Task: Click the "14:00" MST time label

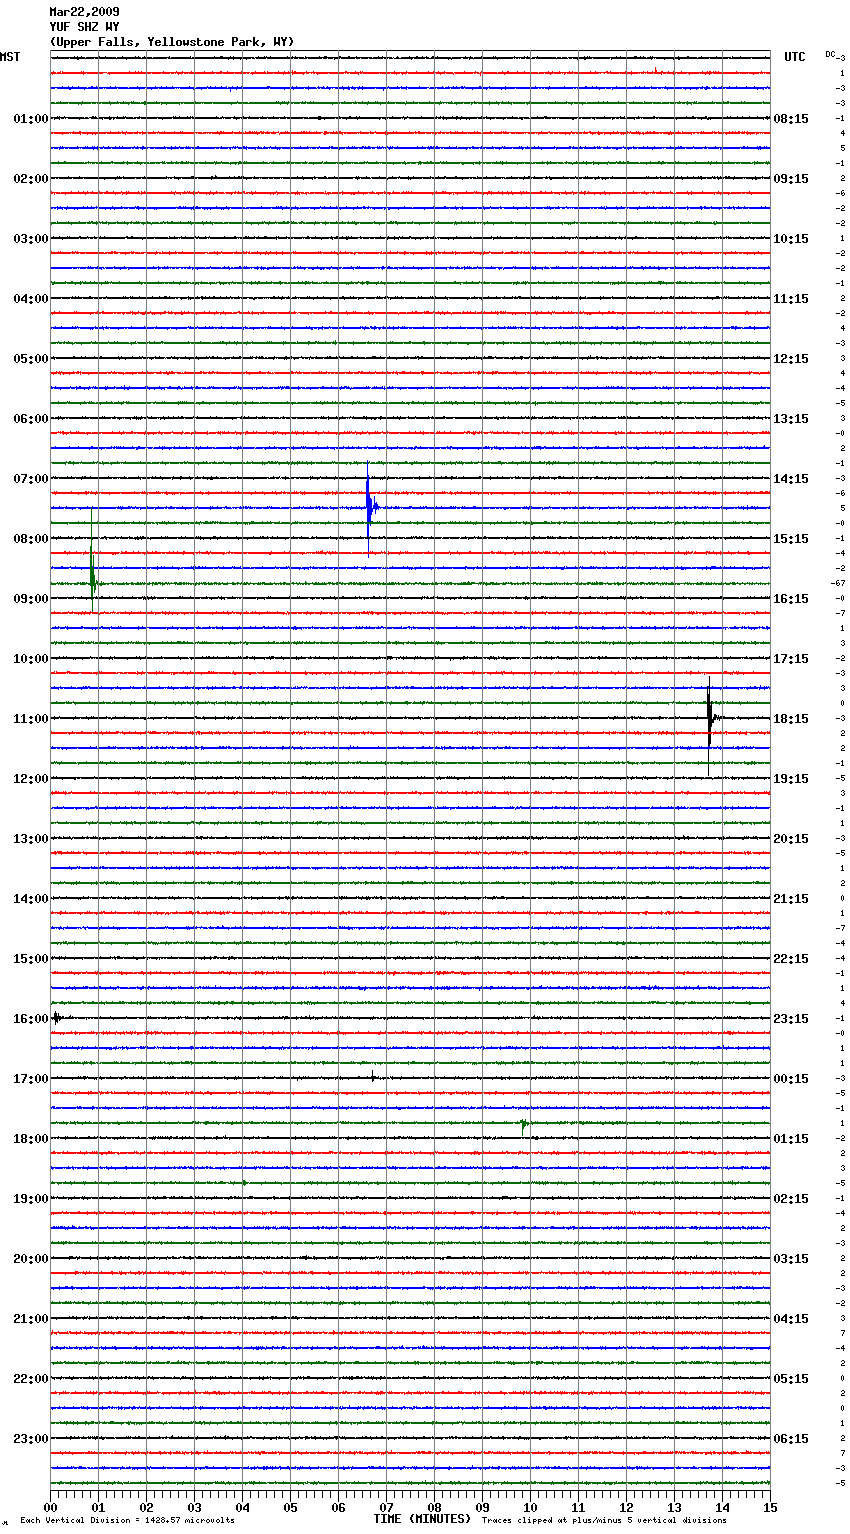Action: click(31, 899)
